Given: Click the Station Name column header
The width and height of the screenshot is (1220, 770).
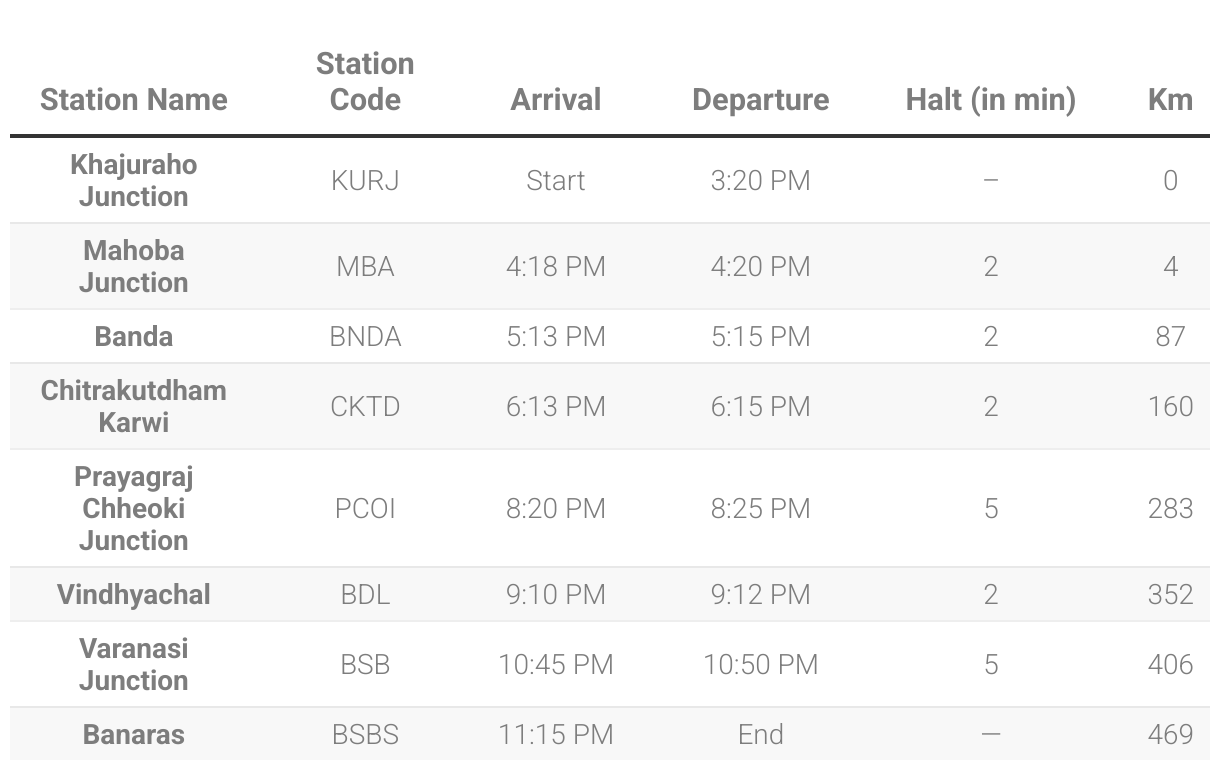Looking at the screenshot, I should click(x=134, y=100).
